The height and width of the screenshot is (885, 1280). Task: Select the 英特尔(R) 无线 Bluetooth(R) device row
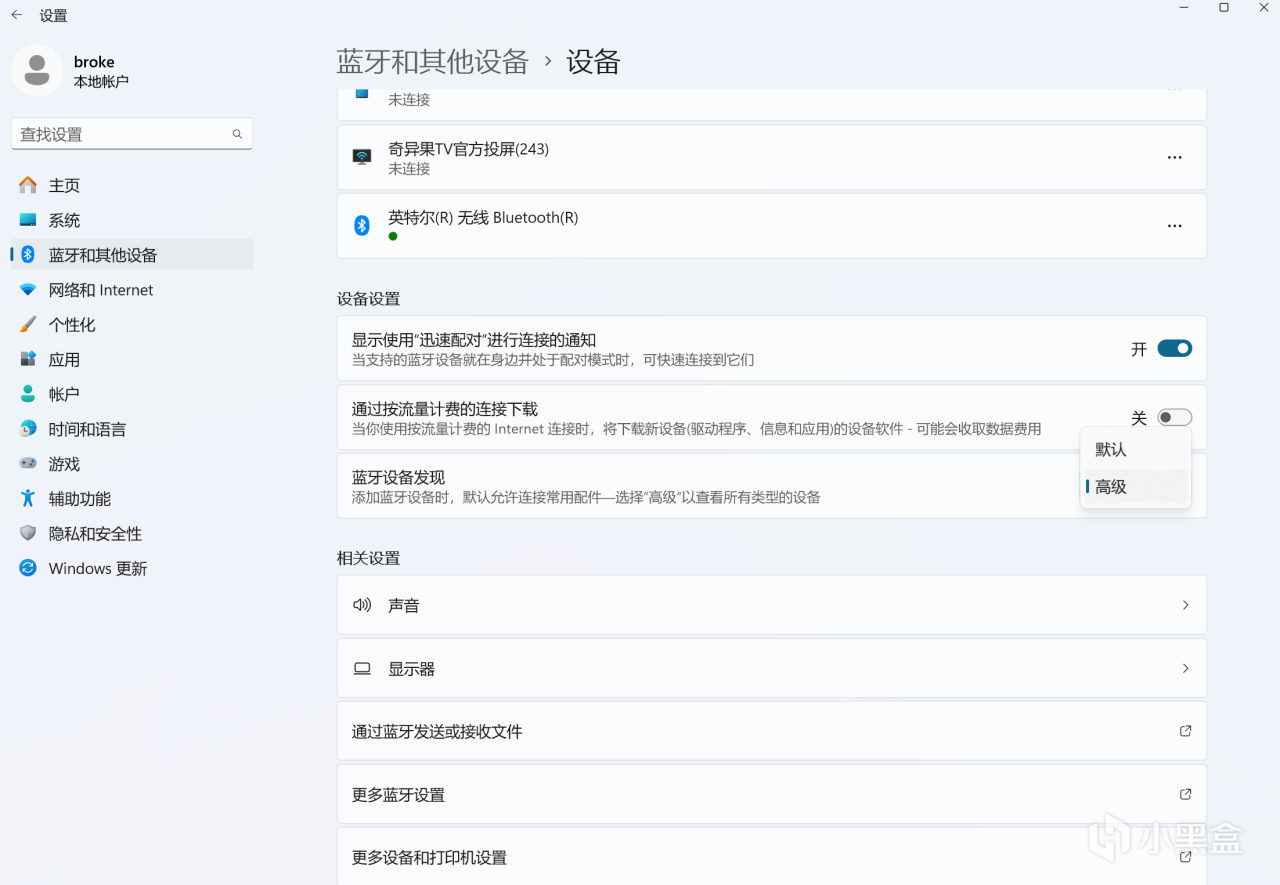coord(772,226)
